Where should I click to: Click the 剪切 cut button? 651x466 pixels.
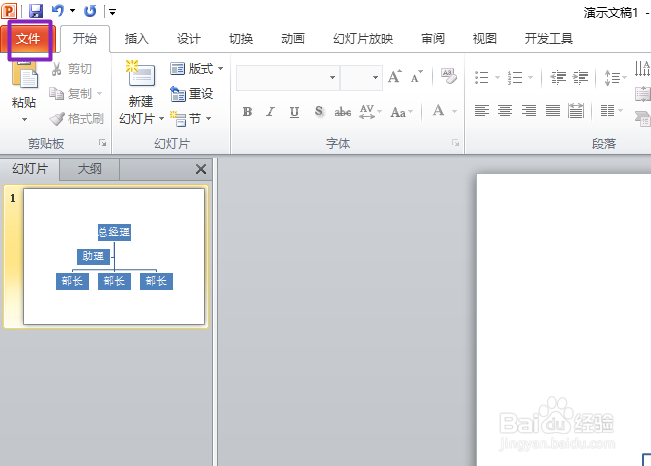click(x=71, y=69)
